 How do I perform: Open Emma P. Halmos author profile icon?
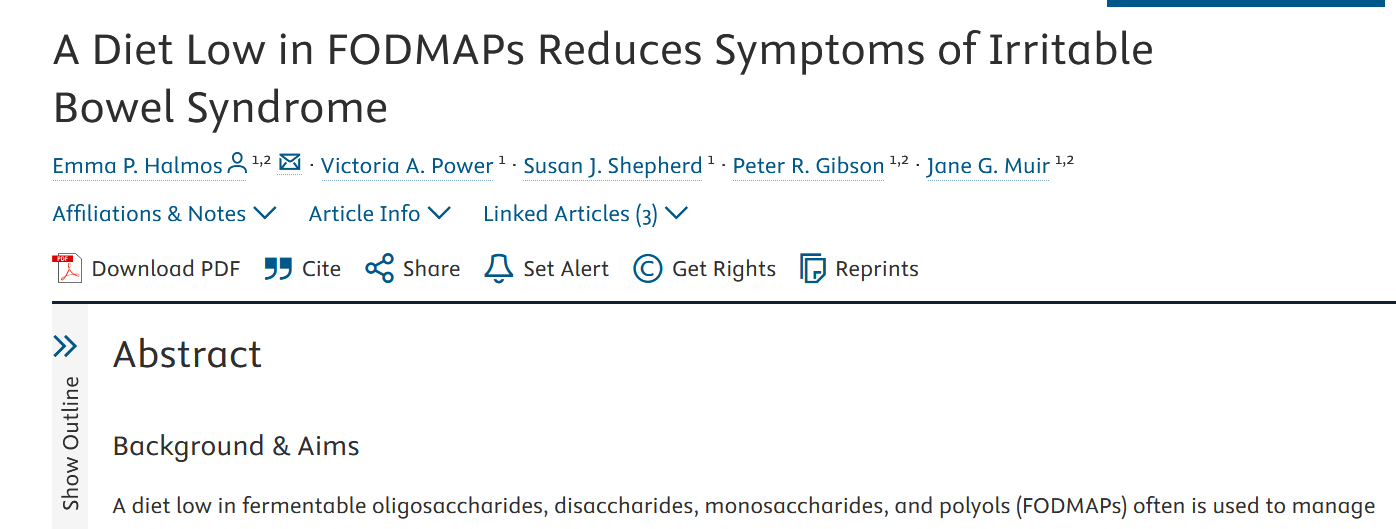238,164
